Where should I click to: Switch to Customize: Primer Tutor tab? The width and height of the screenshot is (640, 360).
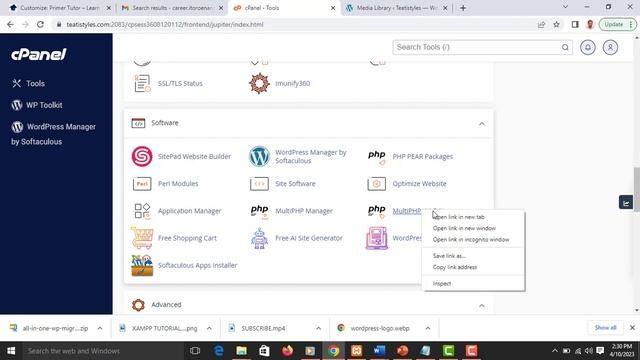click(60, 8)
